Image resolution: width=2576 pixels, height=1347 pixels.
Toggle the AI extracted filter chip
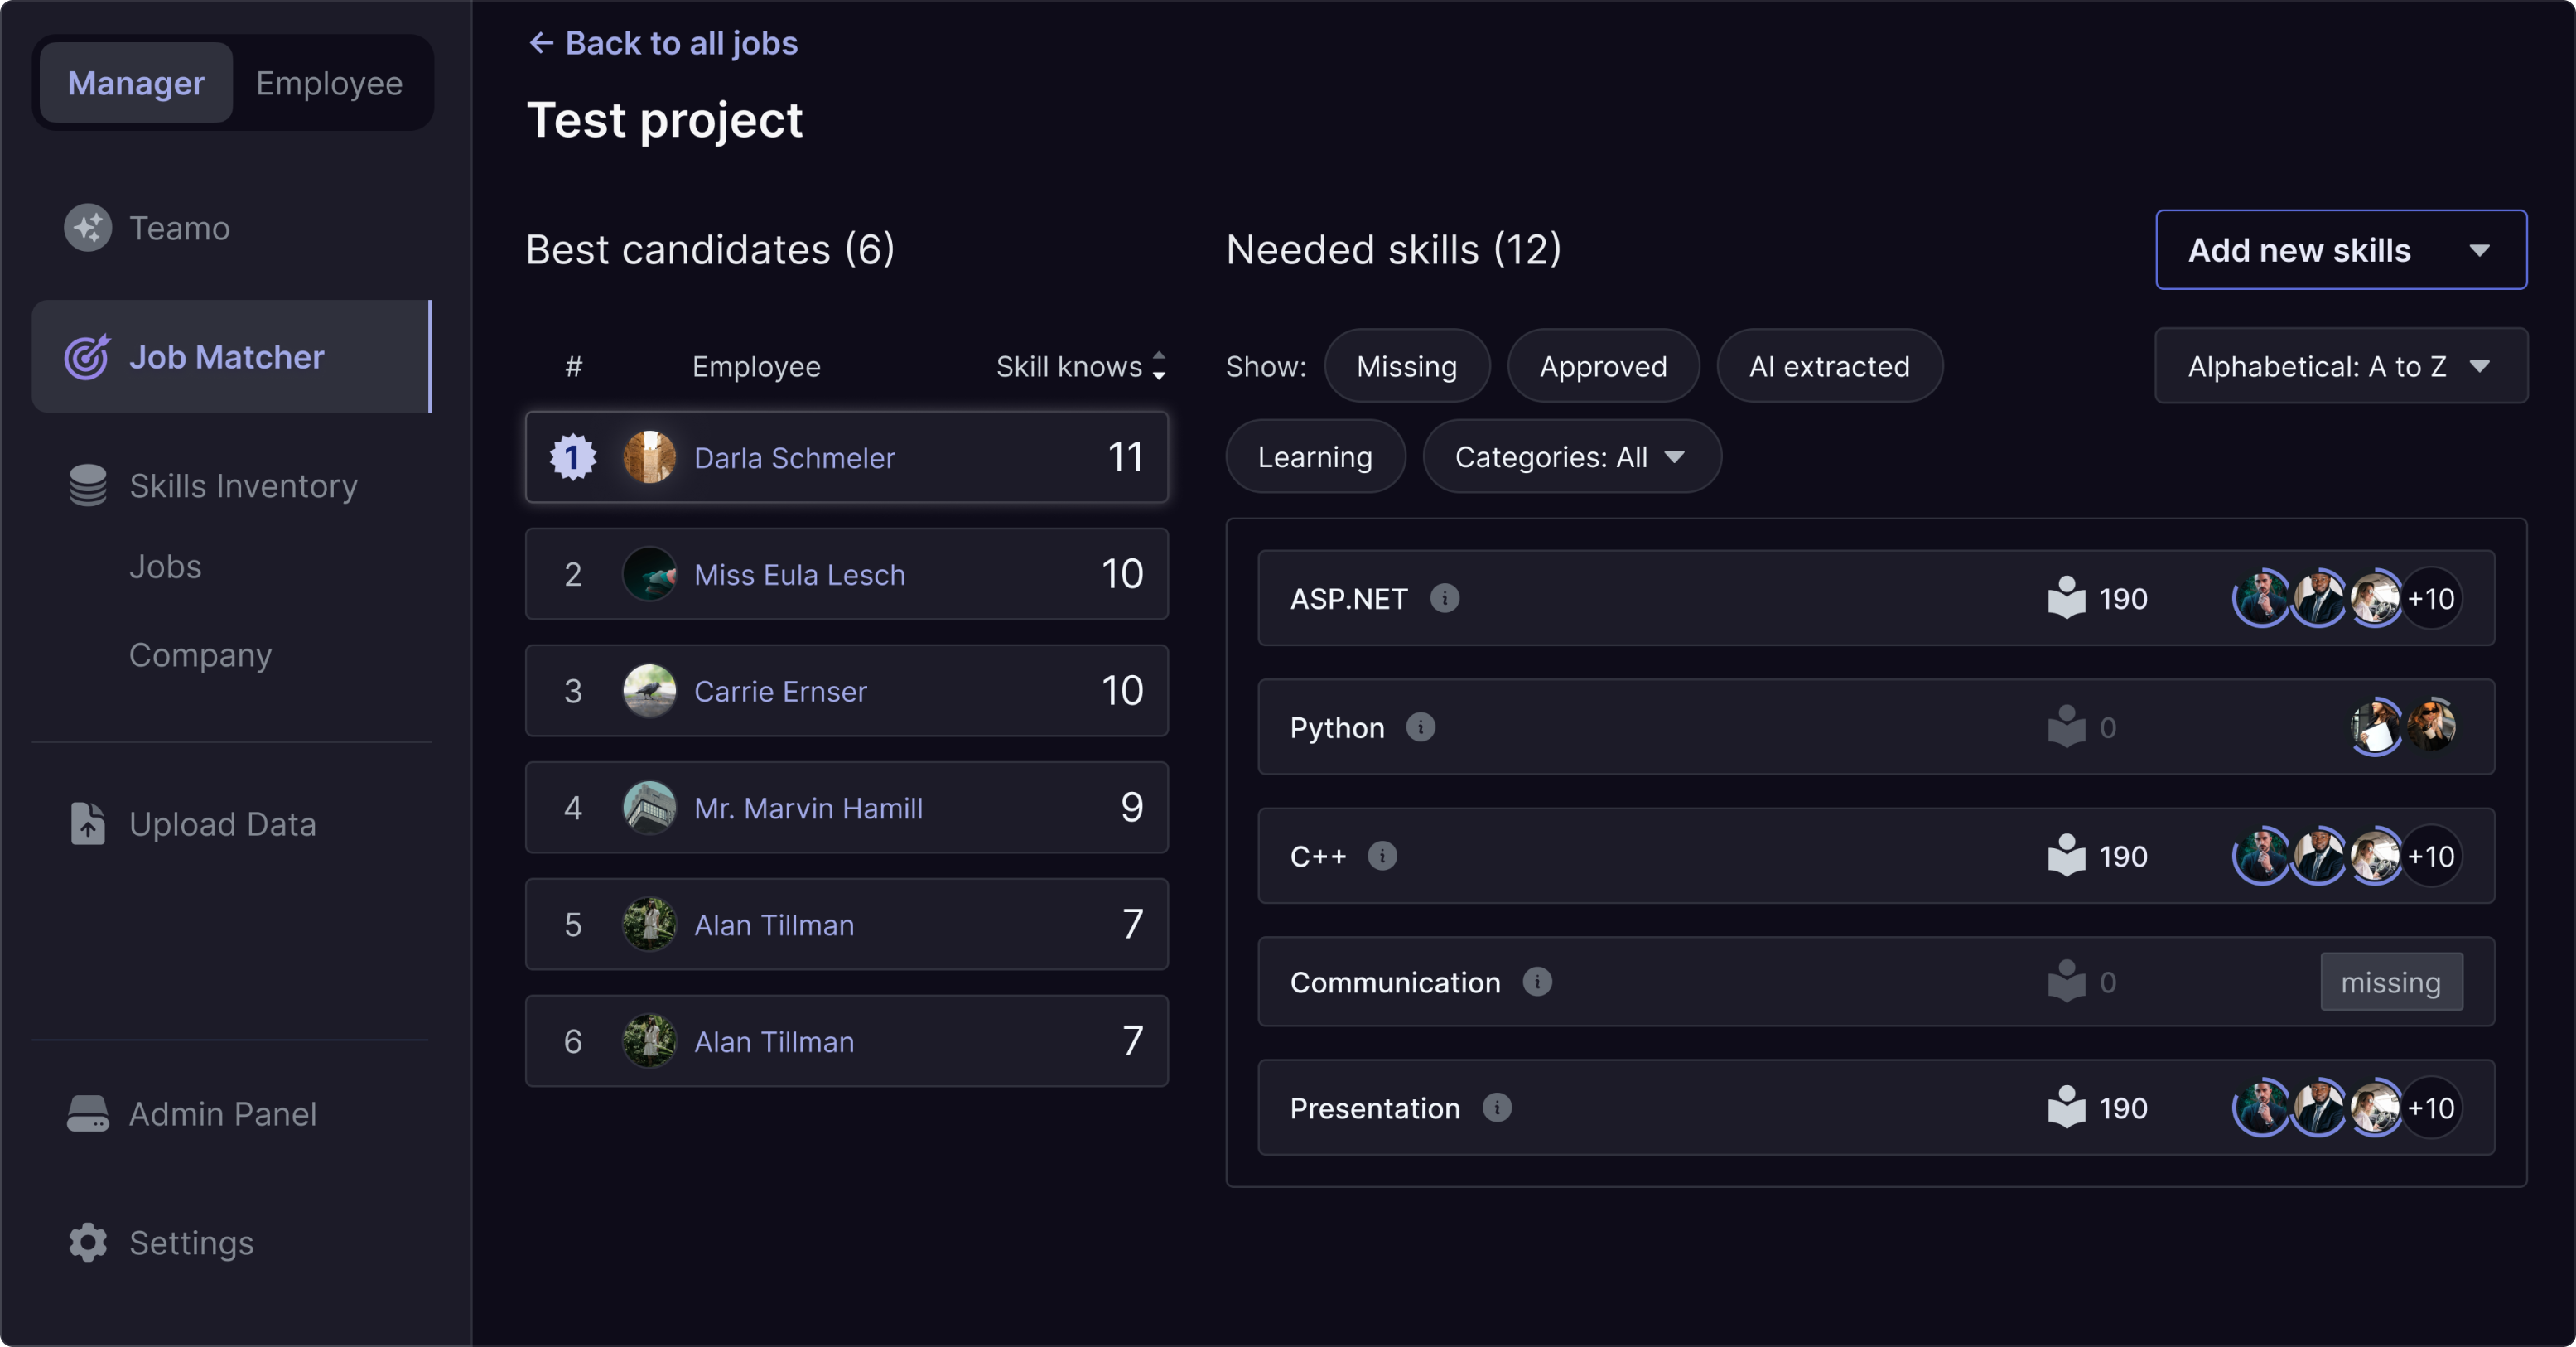tap(1829, 366)
